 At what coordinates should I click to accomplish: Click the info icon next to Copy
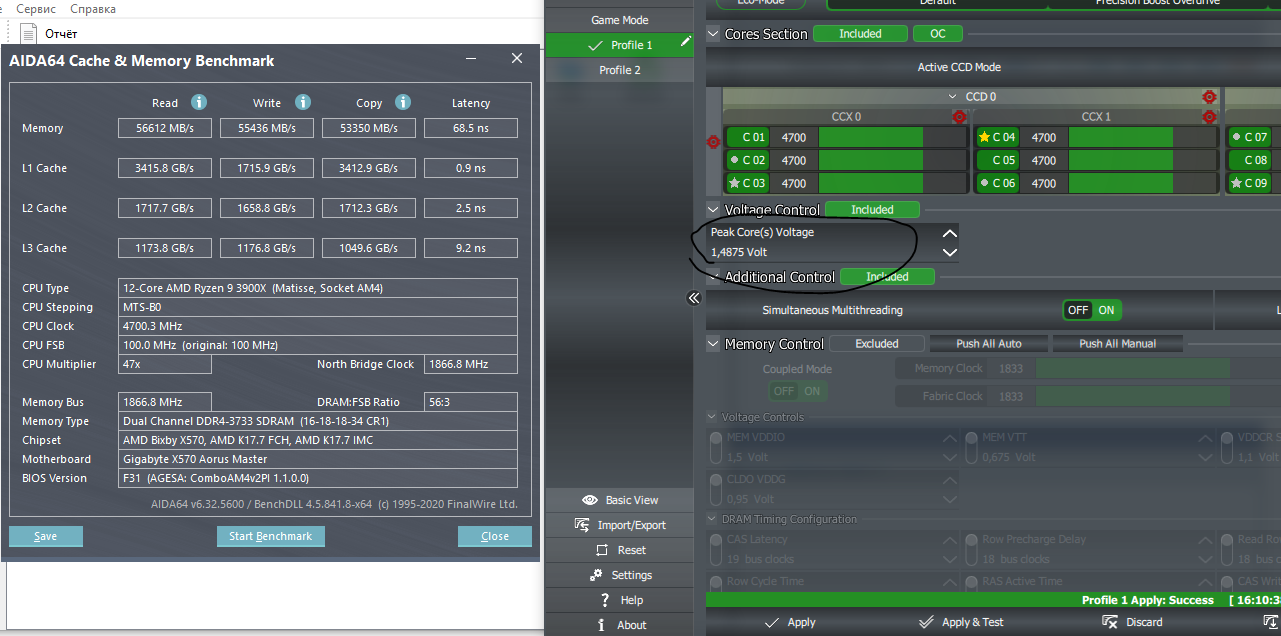click(403, 102)
